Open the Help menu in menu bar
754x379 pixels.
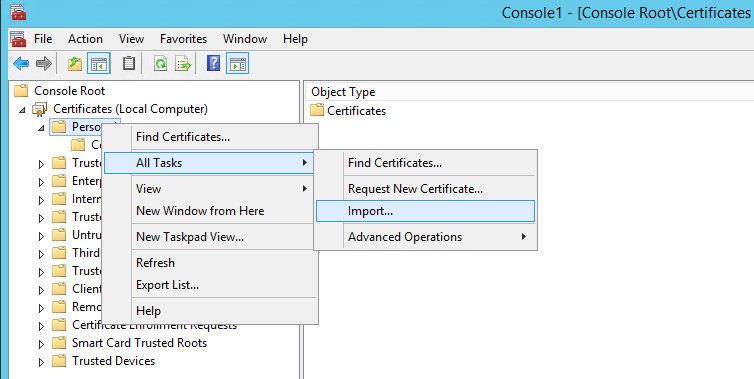point(295,38)
